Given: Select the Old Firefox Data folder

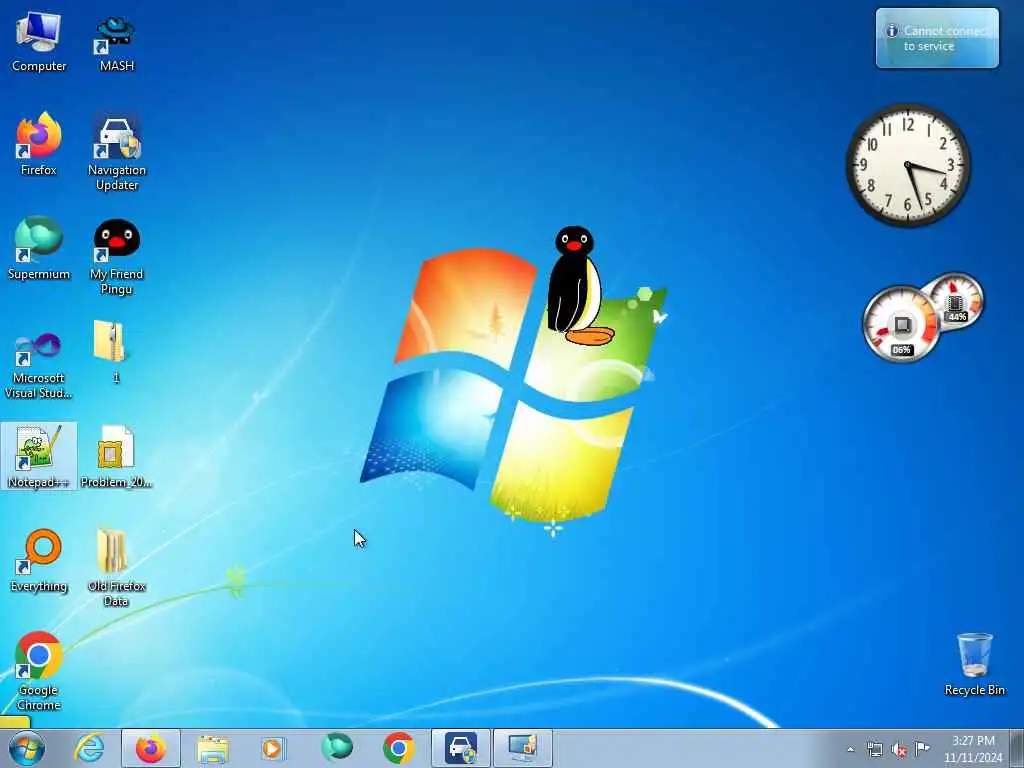Looking at the screenshot, I should point(116,567).
